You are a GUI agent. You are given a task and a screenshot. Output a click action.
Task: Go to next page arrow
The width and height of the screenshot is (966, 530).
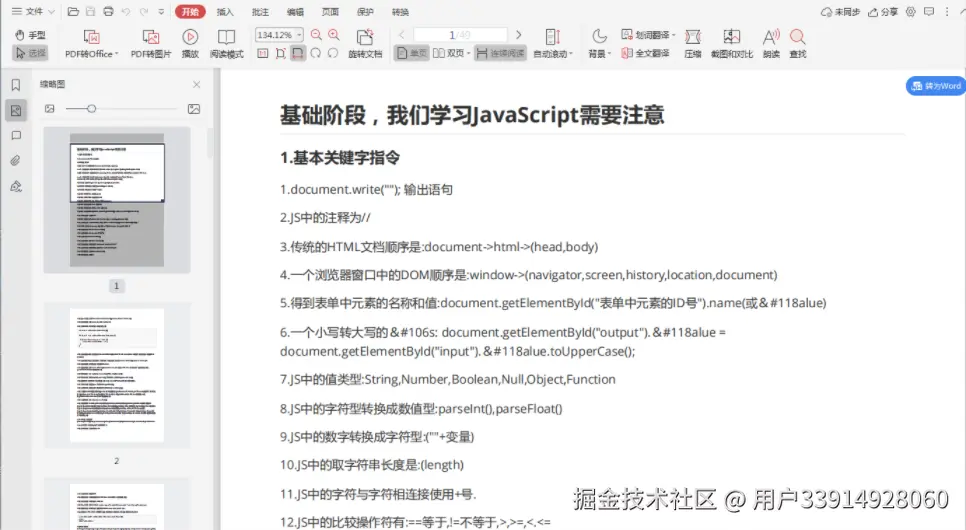519,35
